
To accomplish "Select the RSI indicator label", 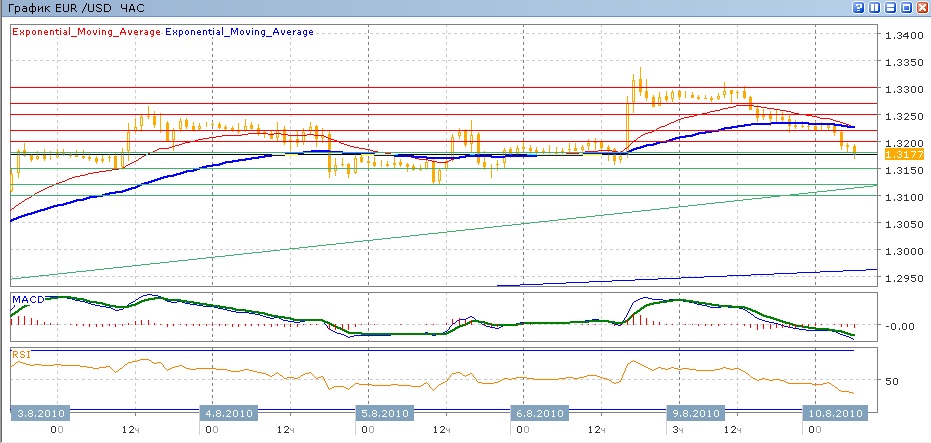I will [x=21, y=355].
